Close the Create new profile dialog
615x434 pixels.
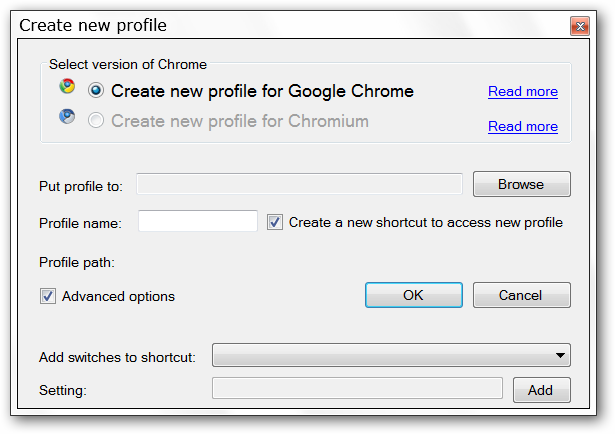point(579,25)
